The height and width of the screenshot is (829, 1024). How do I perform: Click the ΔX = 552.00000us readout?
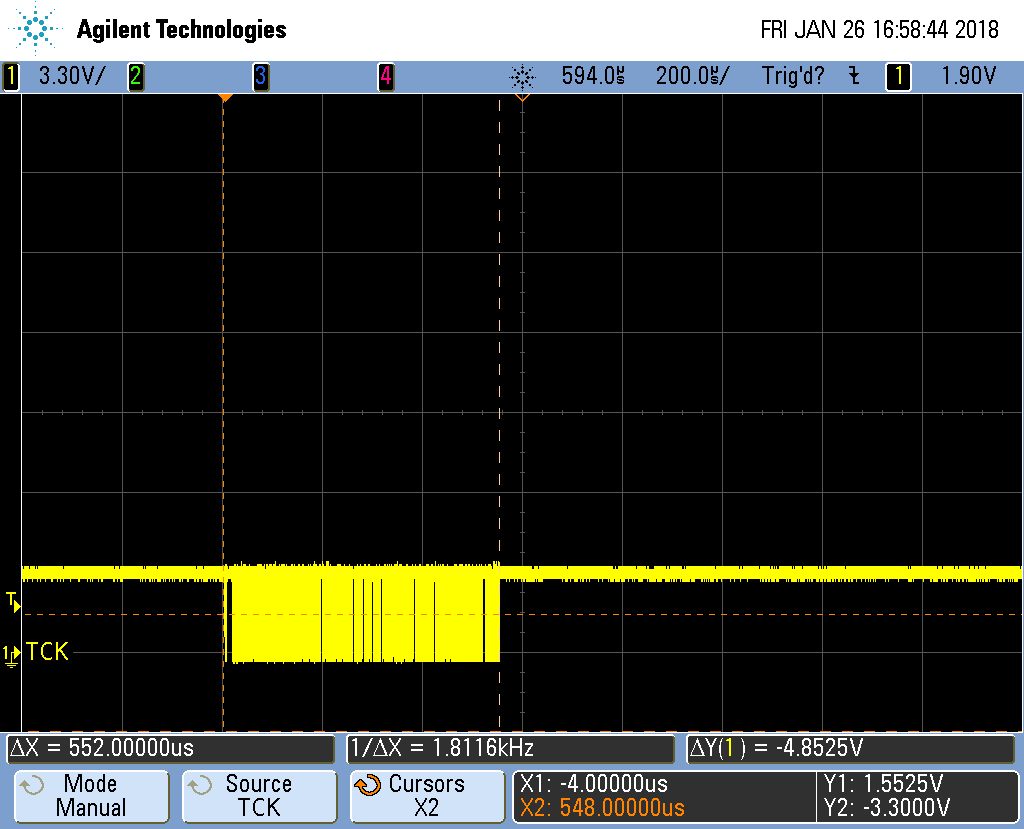tap(171, 748)
